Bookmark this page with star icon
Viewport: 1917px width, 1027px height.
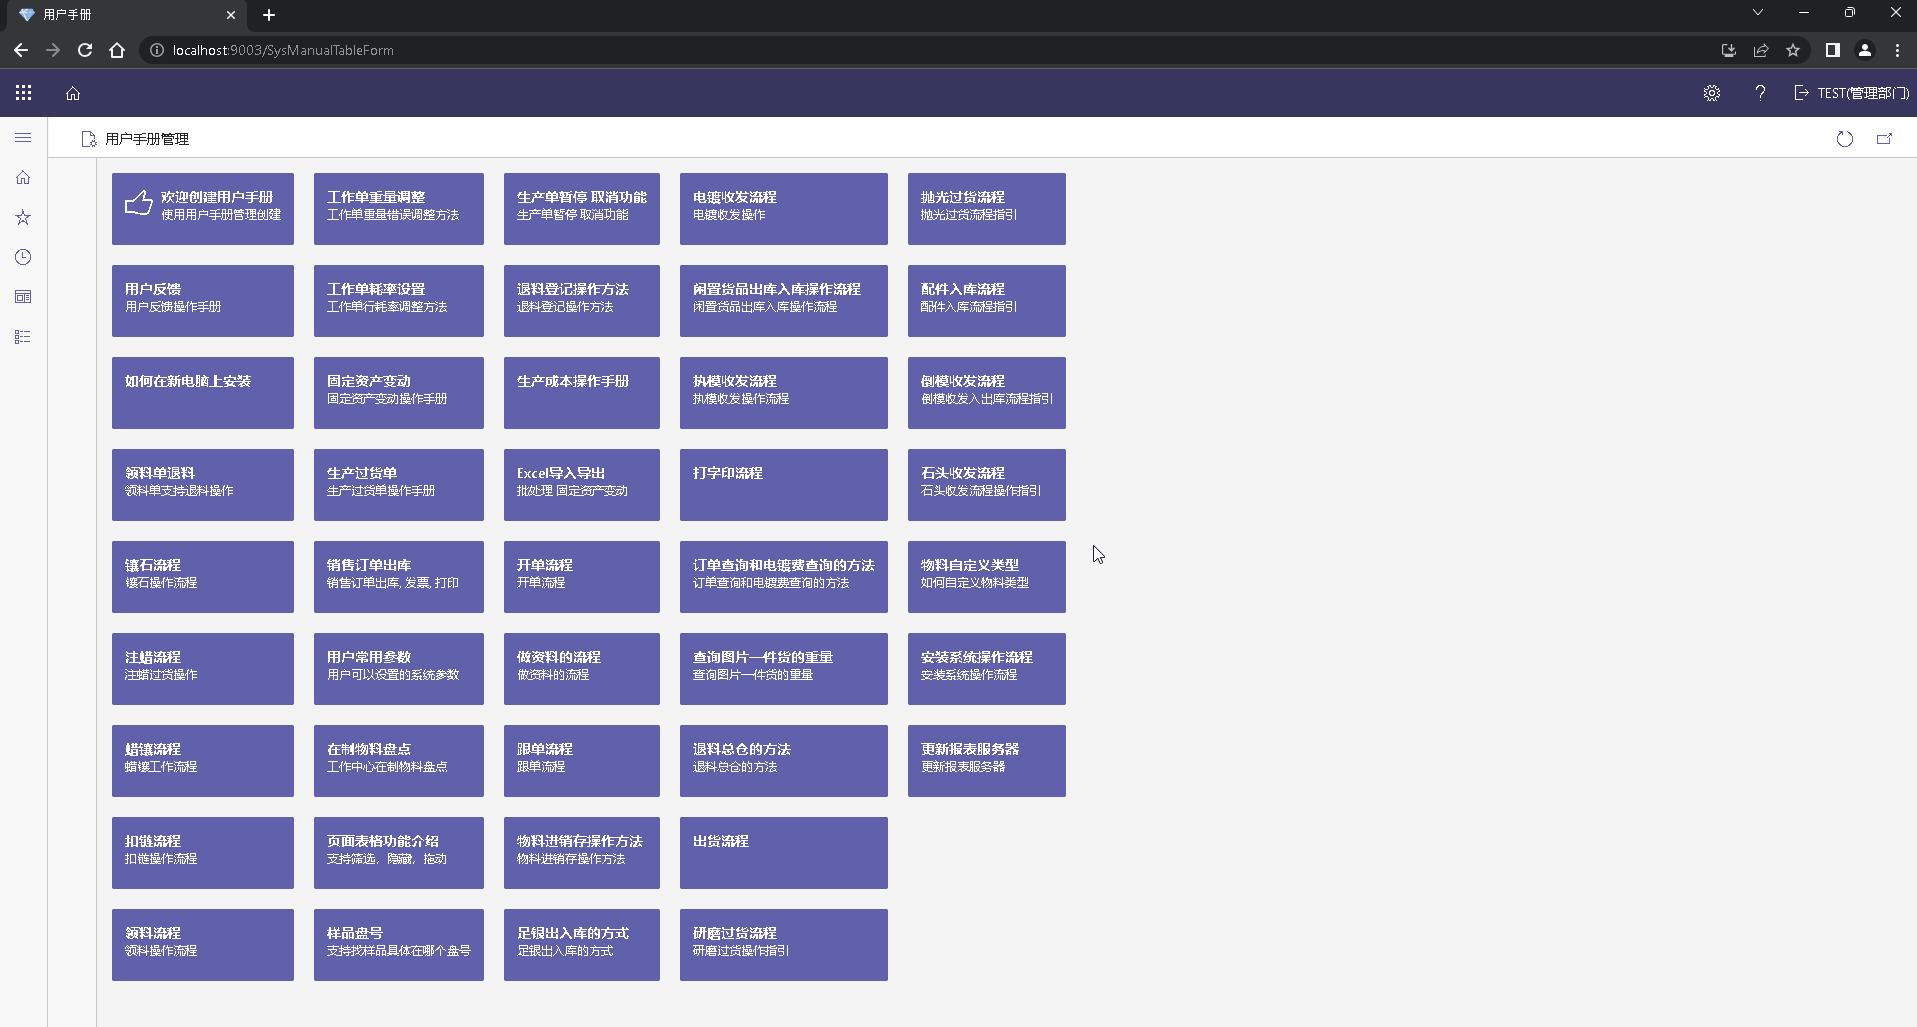pyautogui.click(x=1793, y=50)
